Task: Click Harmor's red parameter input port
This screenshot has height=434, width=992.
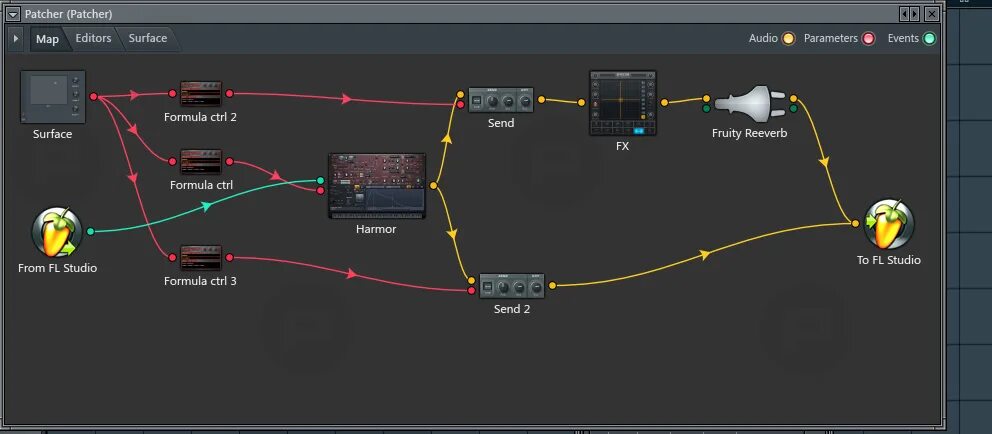Action: point(321,190)
